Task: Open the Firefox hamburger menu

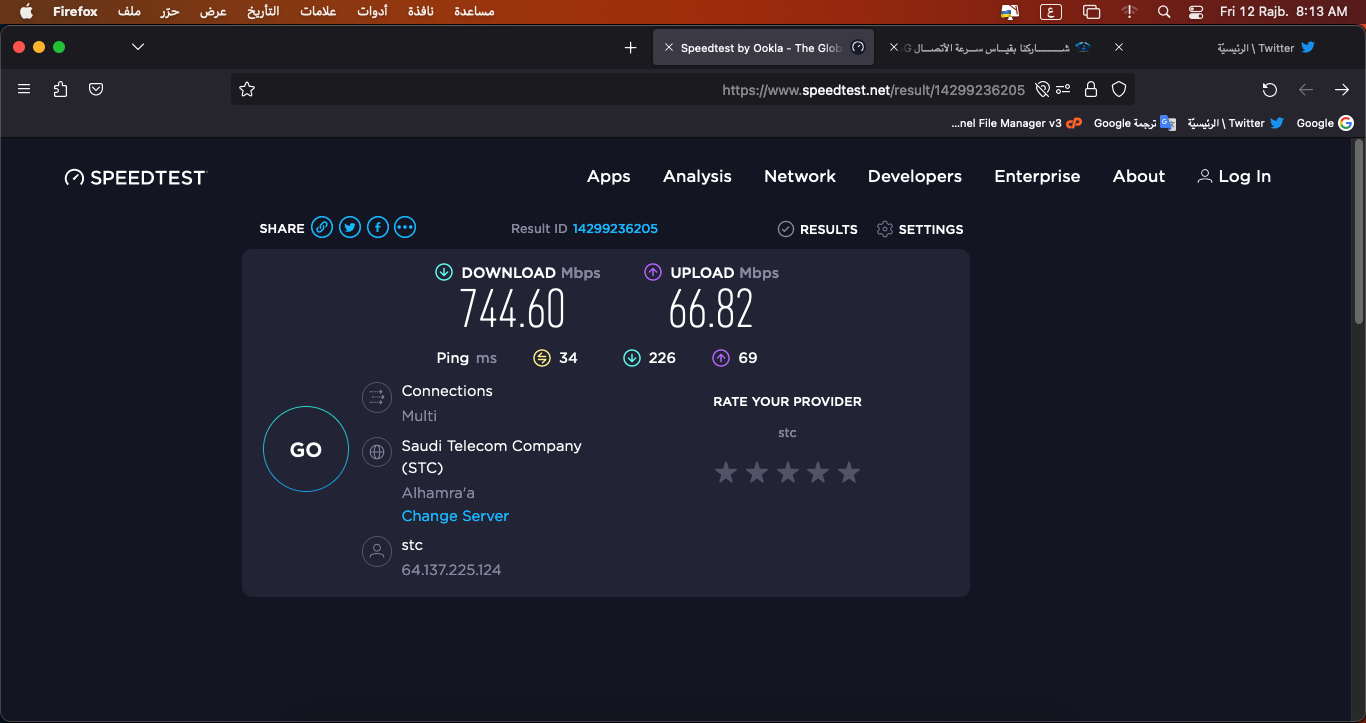Action: (24, 89)
